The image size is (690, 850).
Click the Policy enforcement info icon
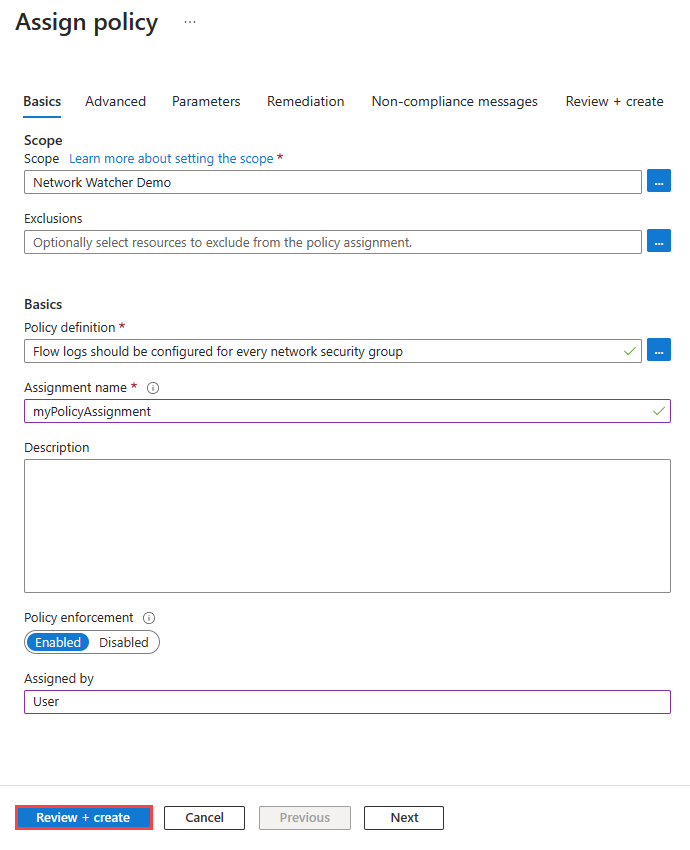[x=149, y=618]
